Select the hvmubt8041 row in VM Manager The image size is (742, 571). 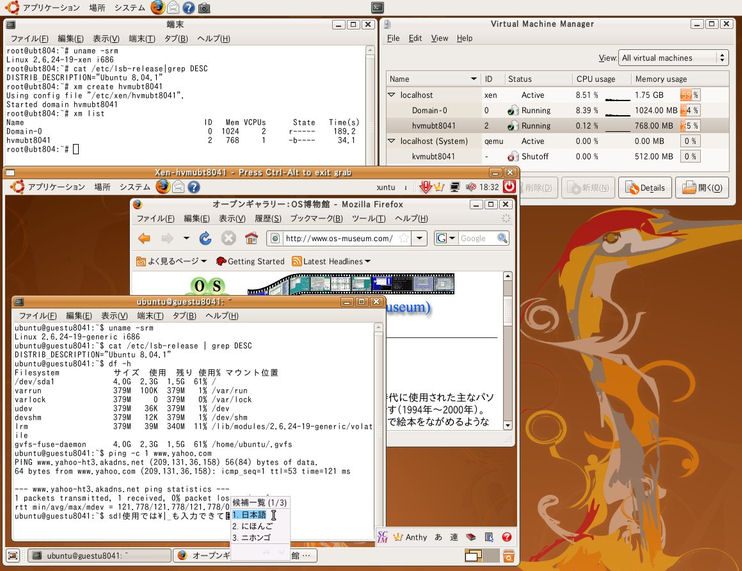557,125
